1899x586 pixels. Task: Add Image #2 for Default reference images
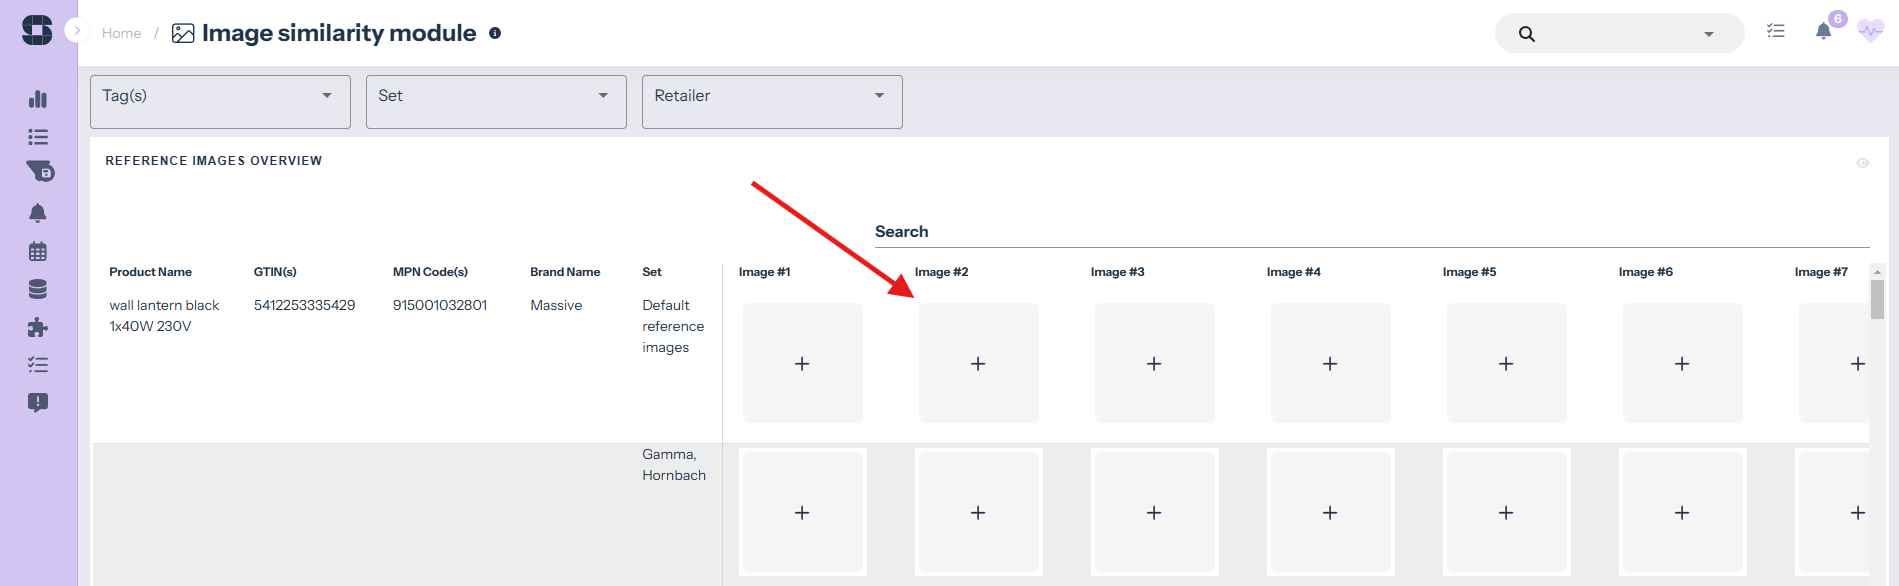978,363
